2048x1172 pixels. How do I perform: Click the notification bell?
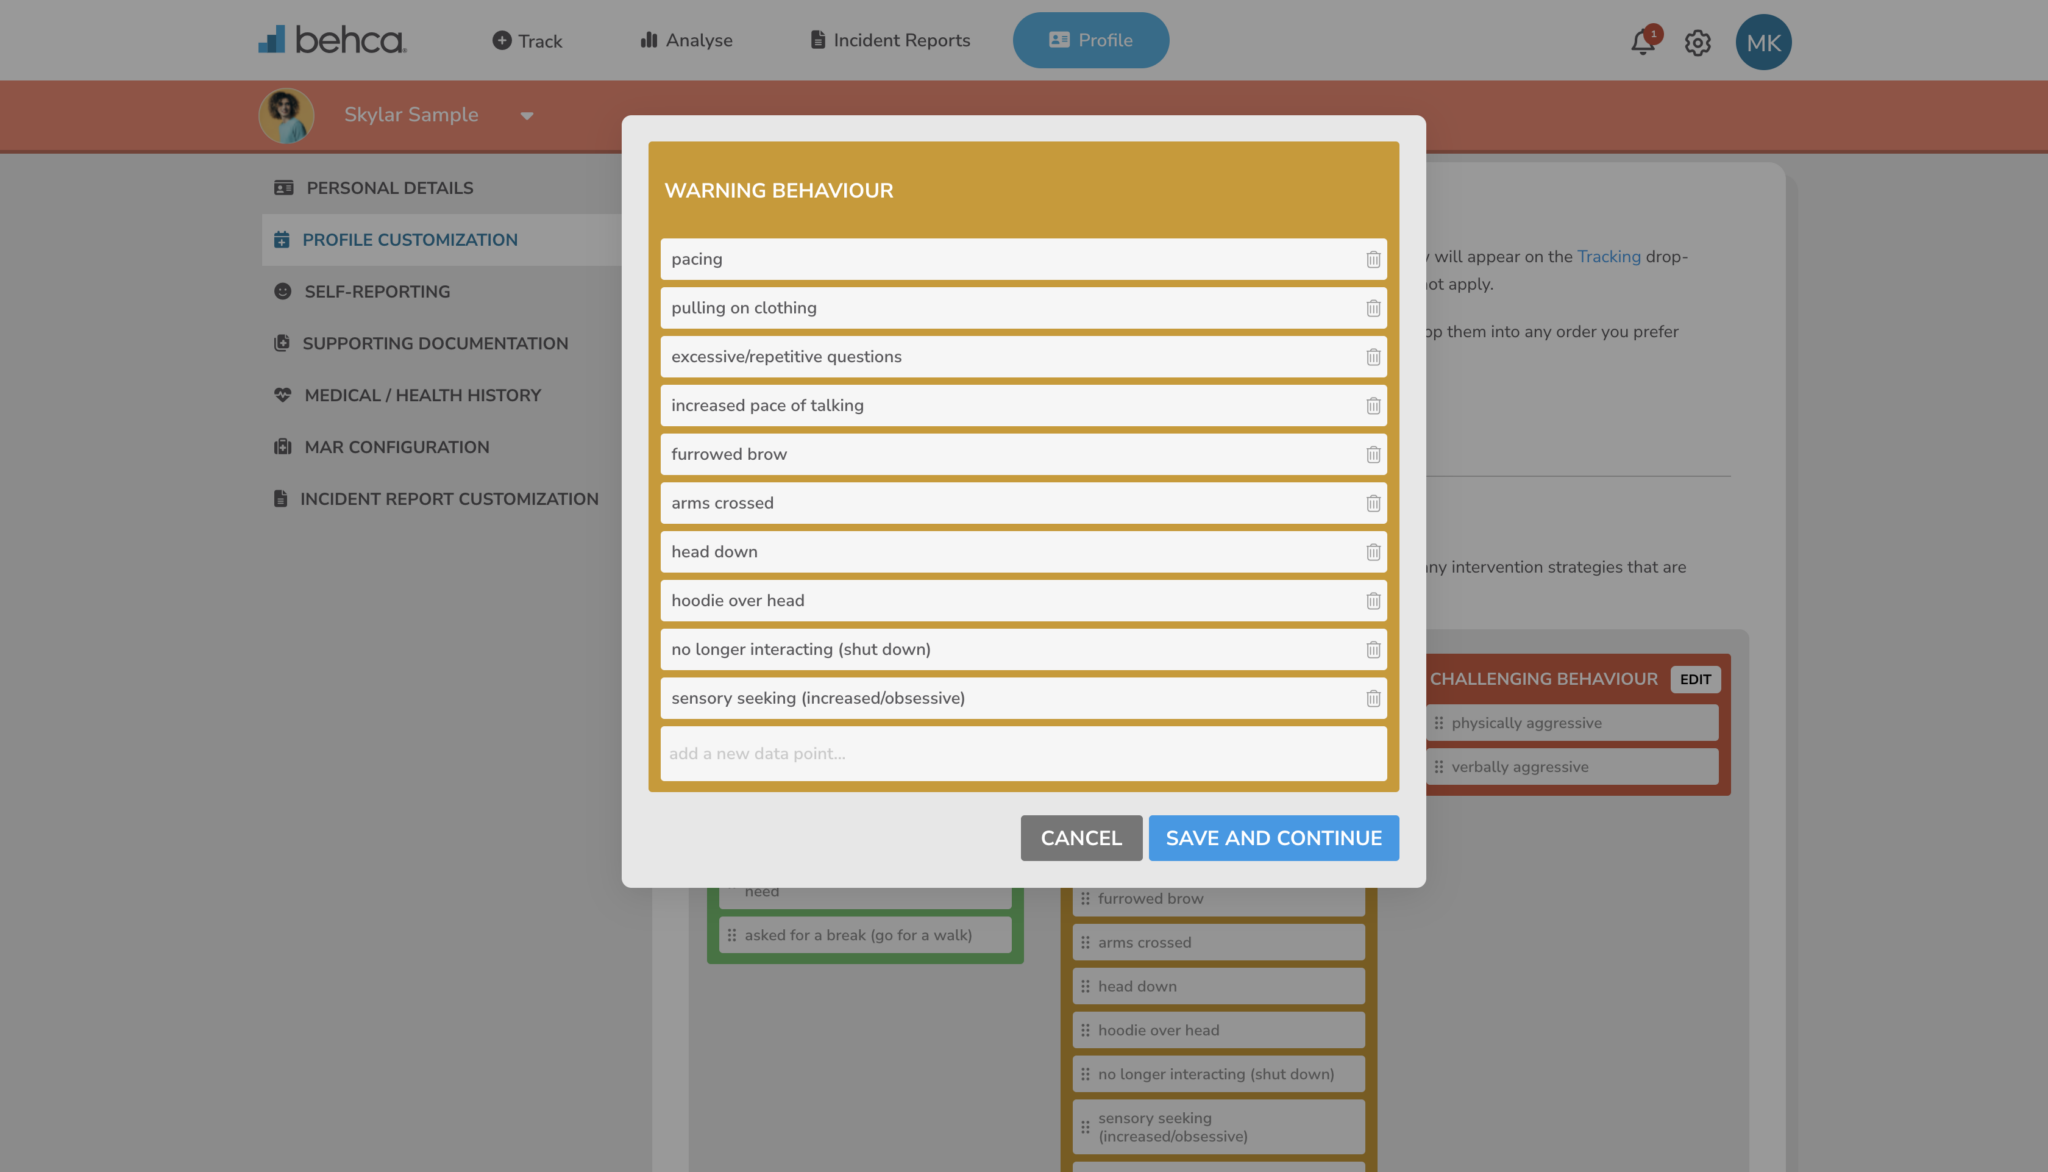[x=1641, y=42]
